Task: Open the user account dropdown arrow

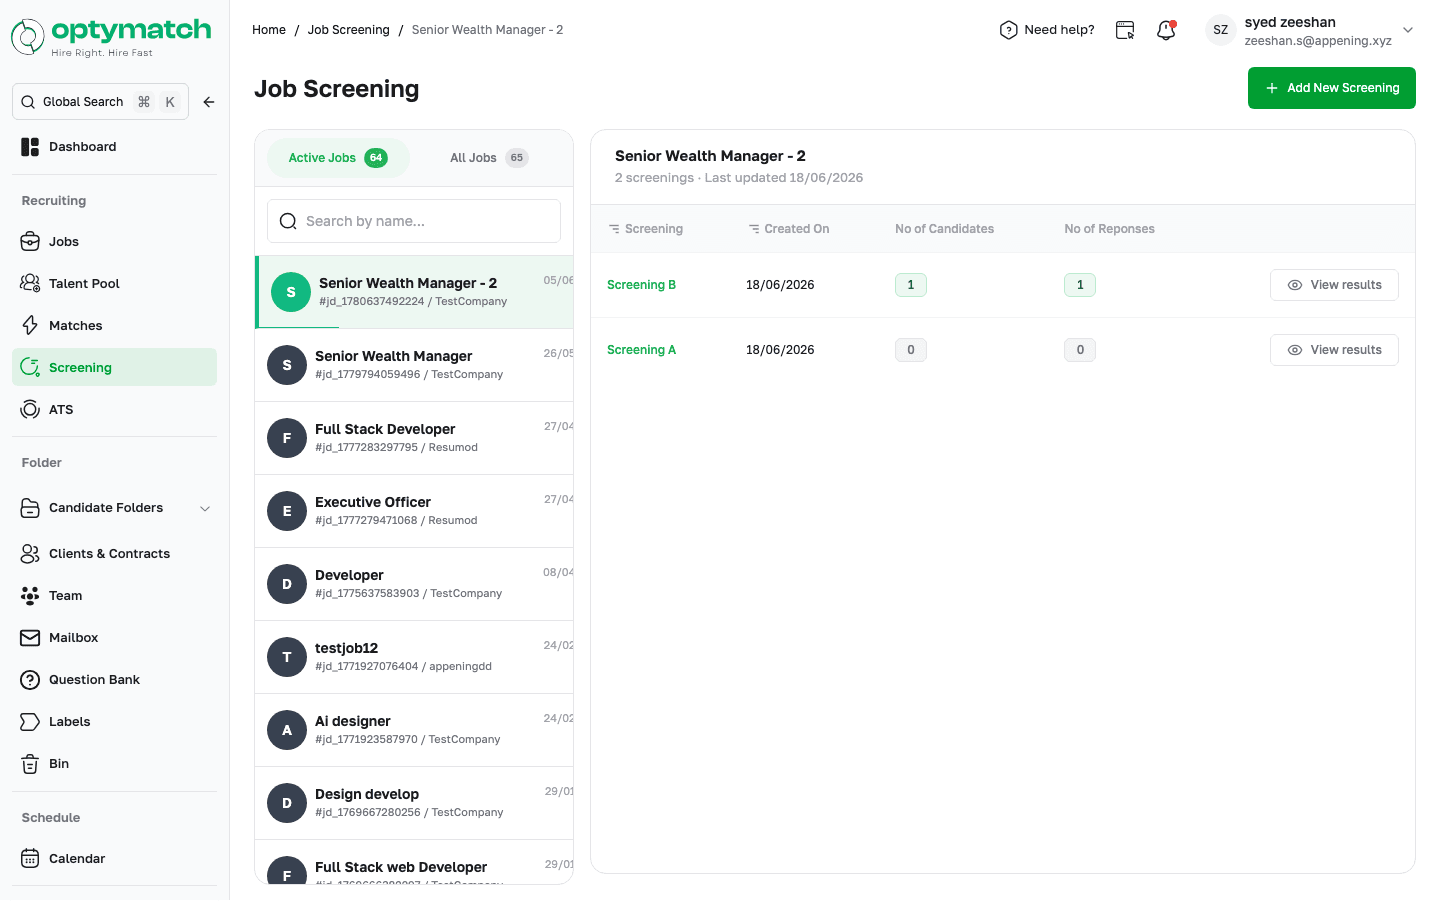Action: (x=1408, y=30)
